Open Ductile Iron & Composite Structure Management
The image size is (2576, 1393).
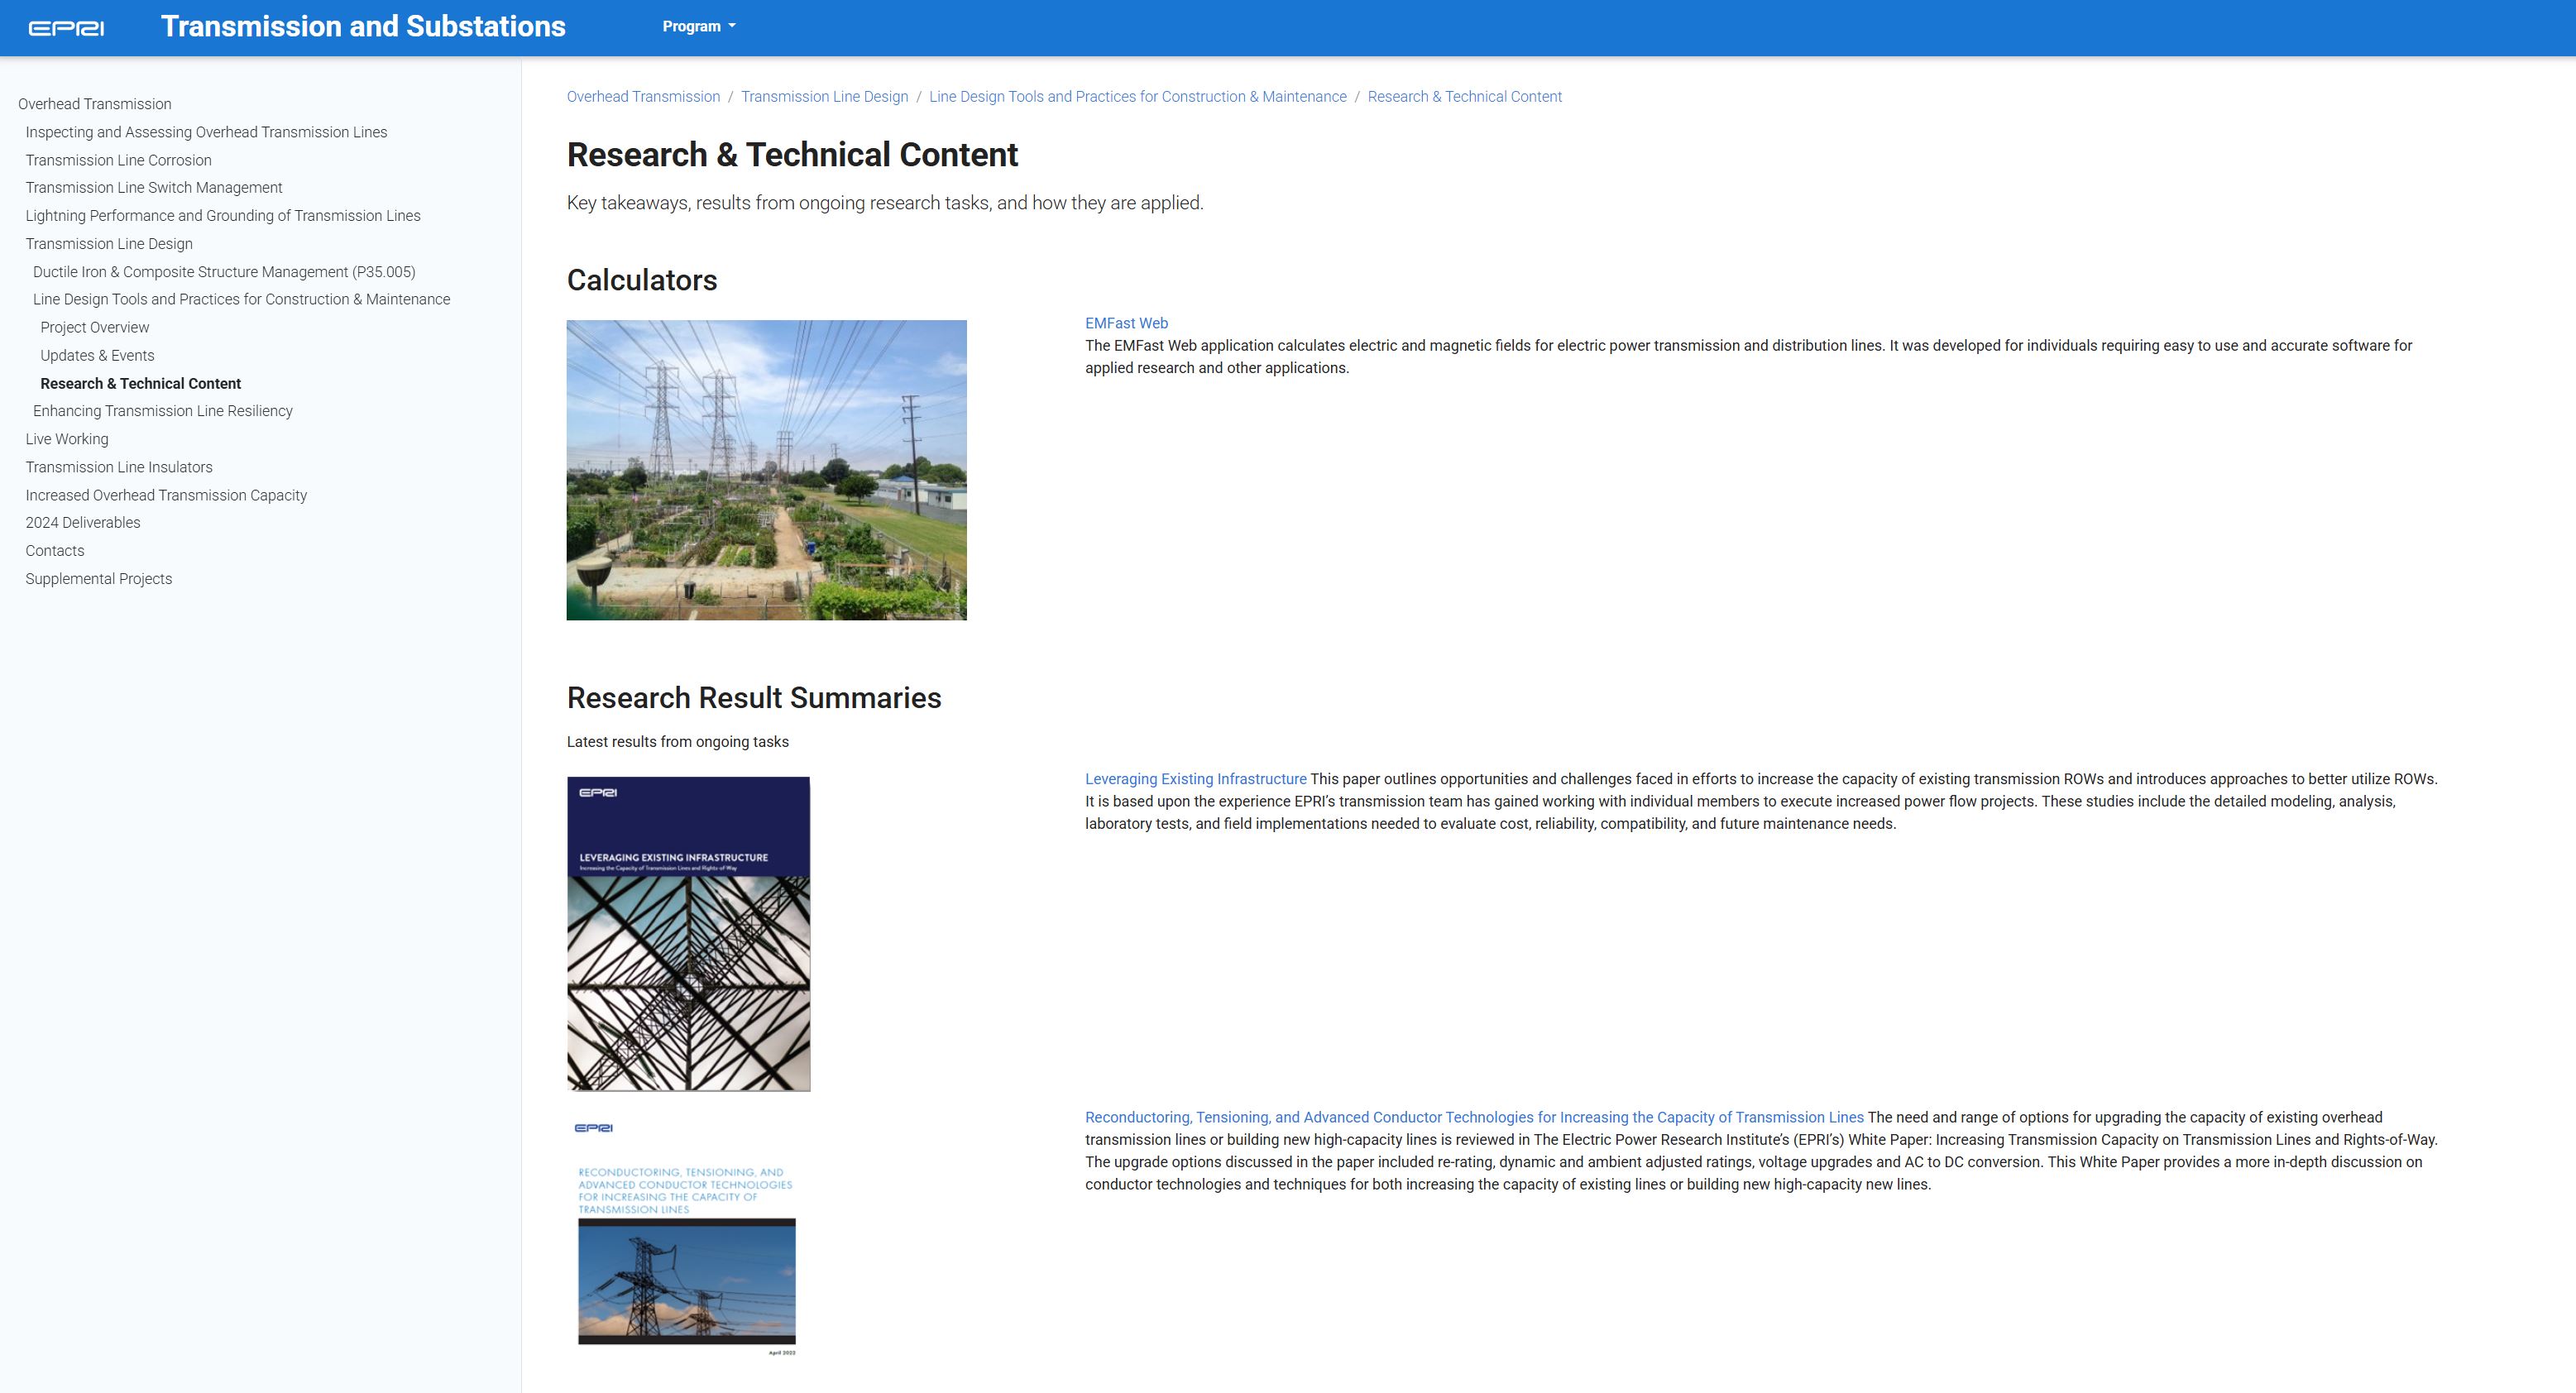[x=224, y=272]
